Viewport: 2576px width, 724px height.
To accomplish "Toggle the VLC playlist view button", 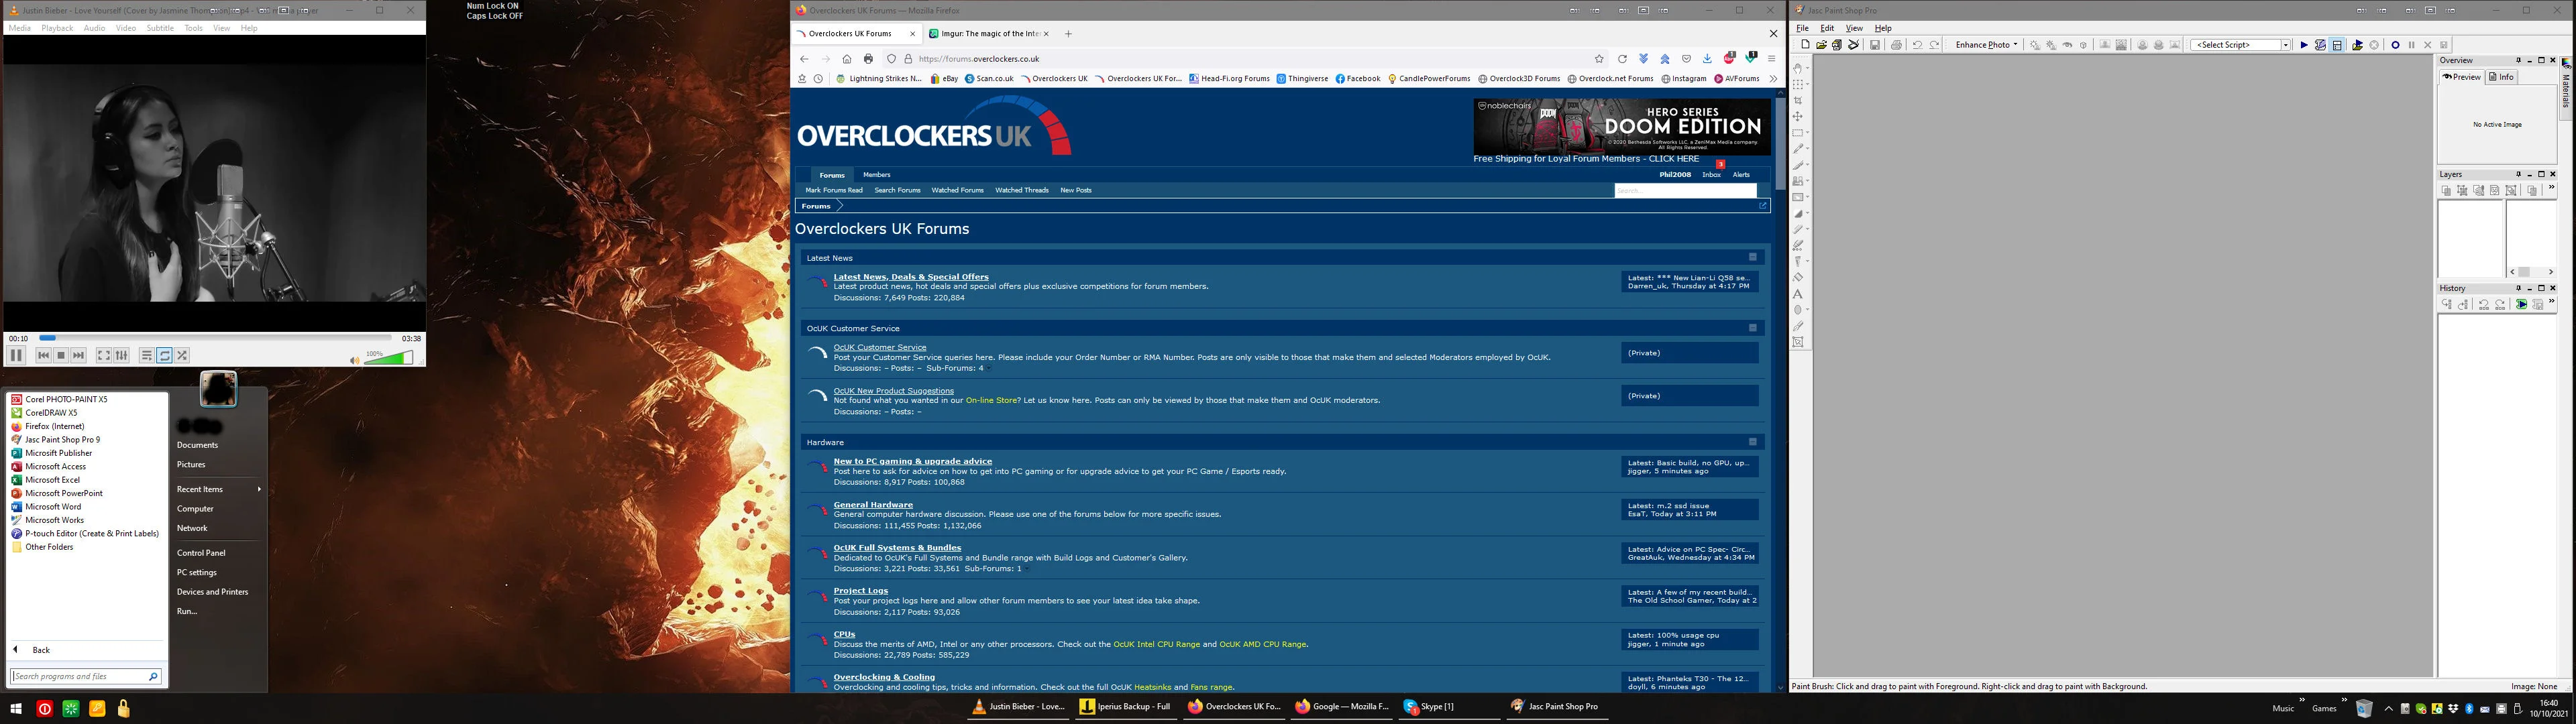I will click(x=146, y=355).
